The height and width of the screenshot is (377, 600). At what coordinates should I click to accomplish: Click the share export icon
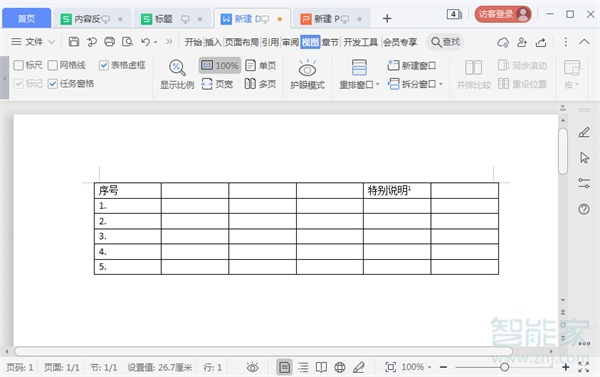541,42
